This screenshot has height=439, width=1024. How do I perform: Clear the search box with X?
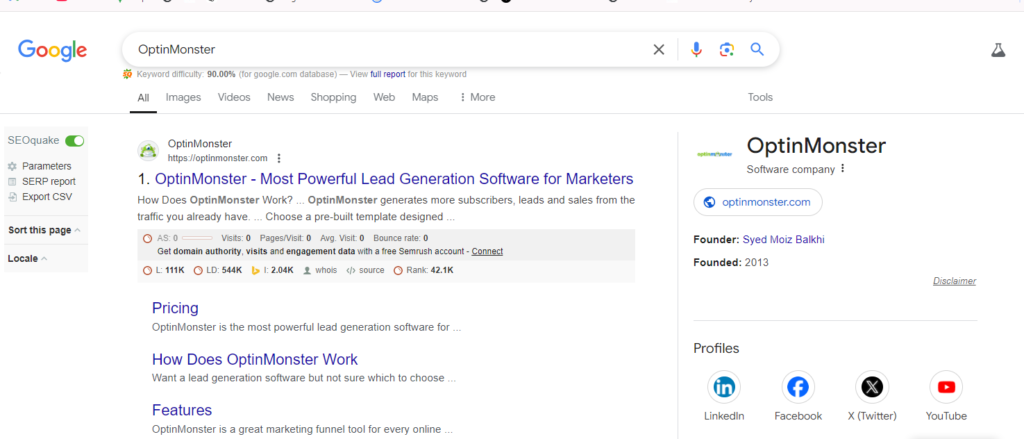[x=659, y=50]
